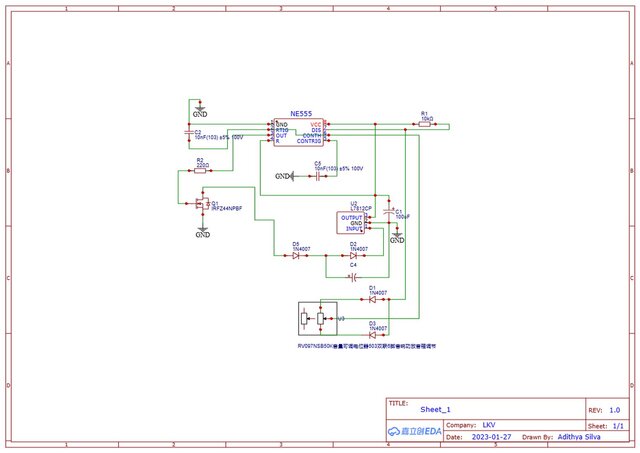Select the D2 1N4007 diode symbol

(353, 255)
